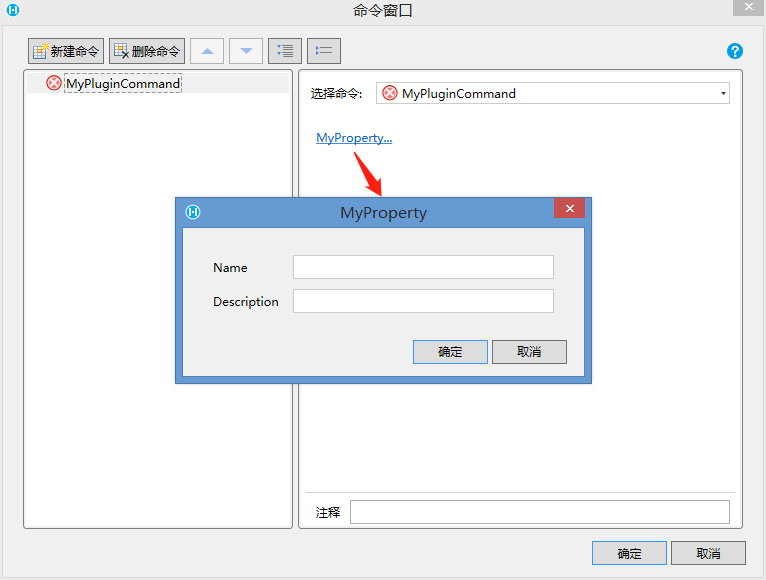Close the MyProperty dialog with the red X
This screenshot has width=766, height=580.
click(570, 209)
